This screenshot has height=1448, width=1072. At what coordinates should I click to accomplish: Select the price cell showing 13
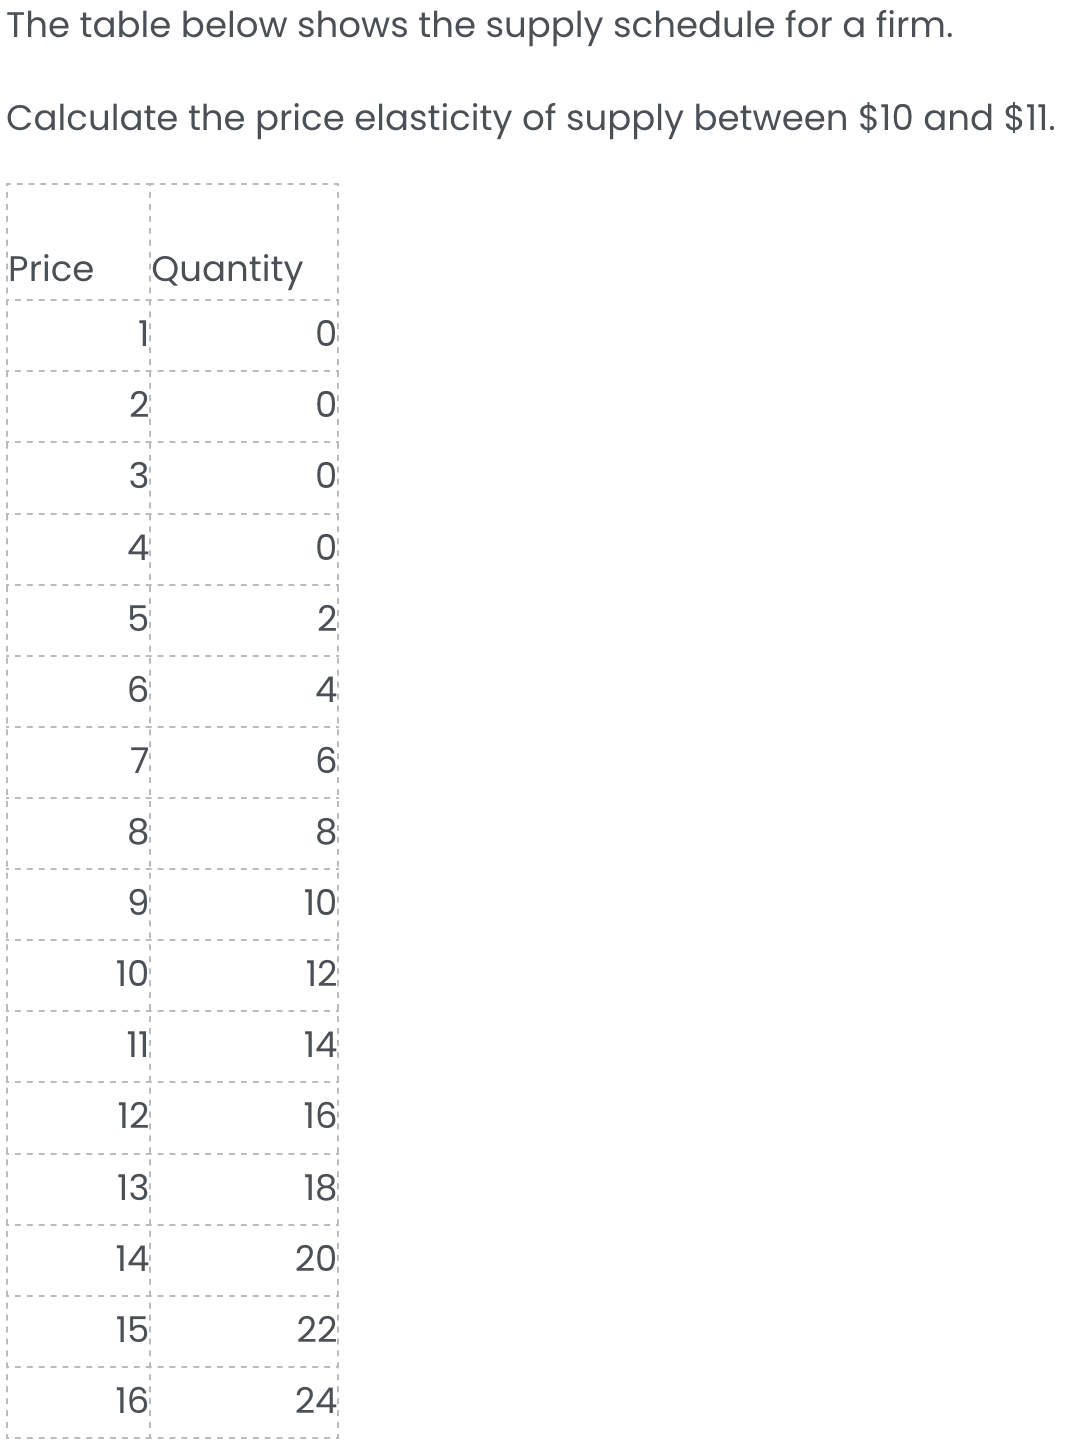(131, 1188)
